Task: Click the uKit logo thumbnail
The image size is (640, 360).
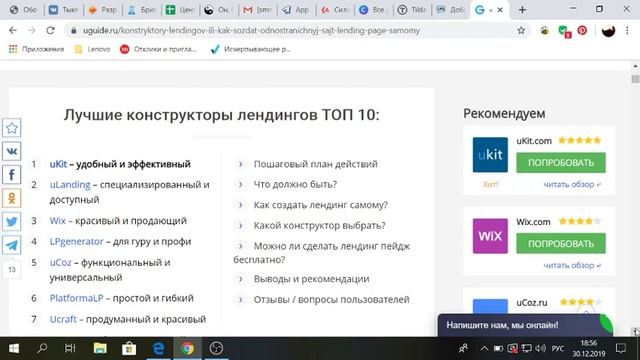Action: pos(490,155)
